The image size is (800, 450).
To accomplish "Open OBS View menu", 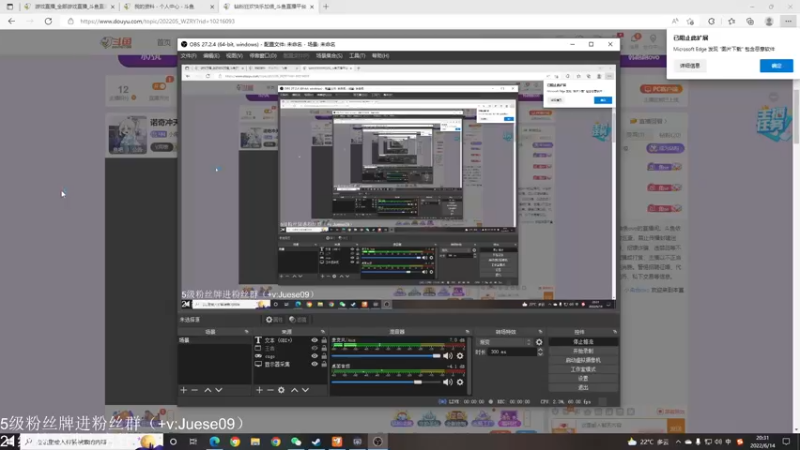I will click(234, 56).
